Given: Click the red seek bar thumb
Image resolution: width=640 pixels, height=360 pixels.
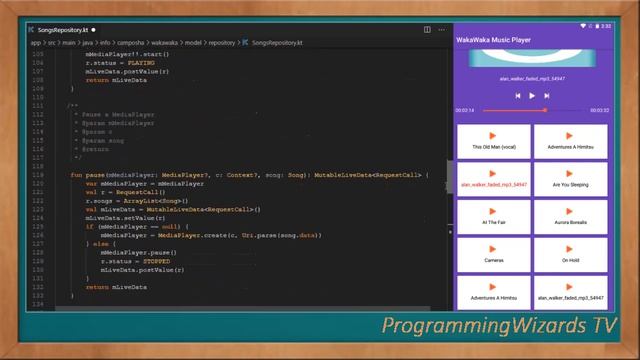Looking at the screenshot, I should pos(545,110).
